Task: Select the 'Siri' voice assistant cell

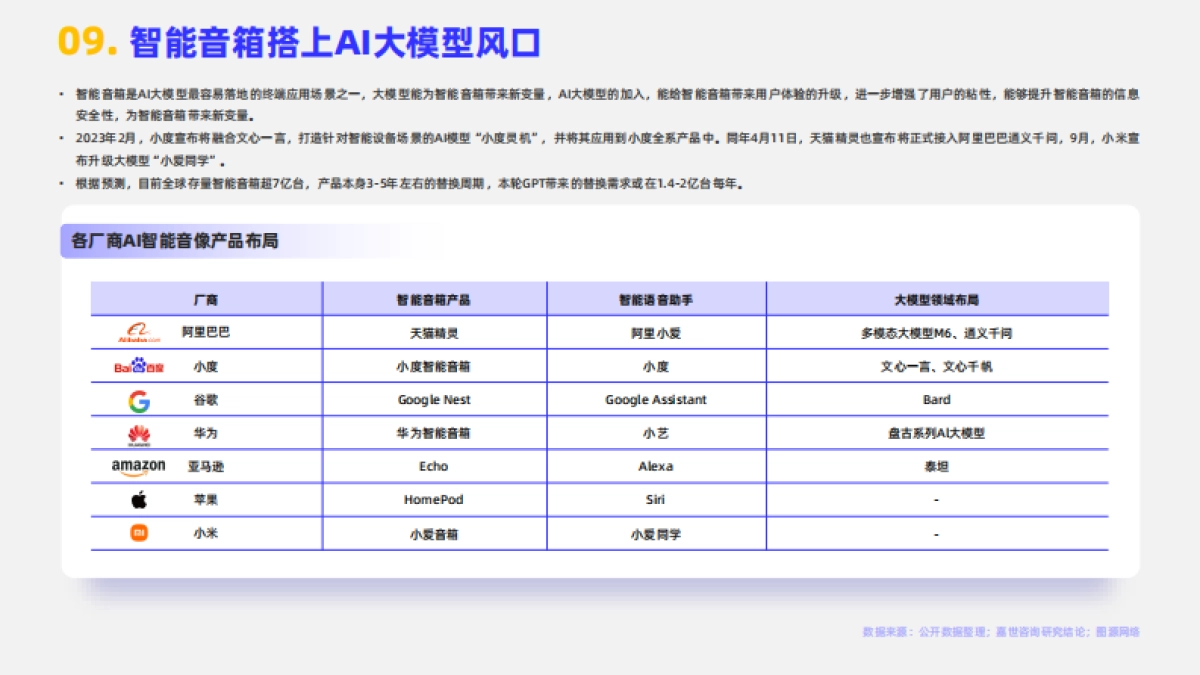Action: 655,499
